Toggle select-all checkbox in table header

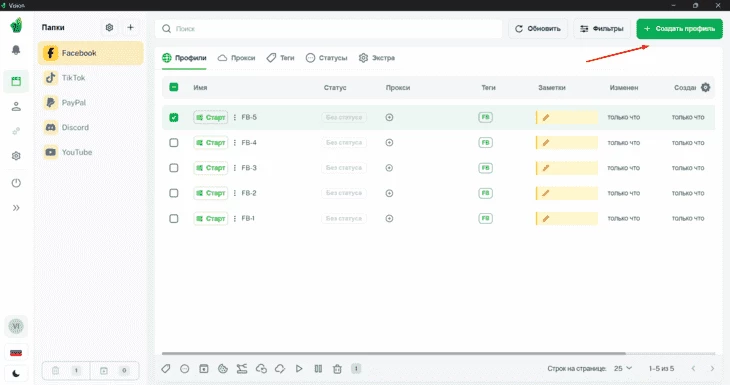pyautogui.click(x=174, y=87)
